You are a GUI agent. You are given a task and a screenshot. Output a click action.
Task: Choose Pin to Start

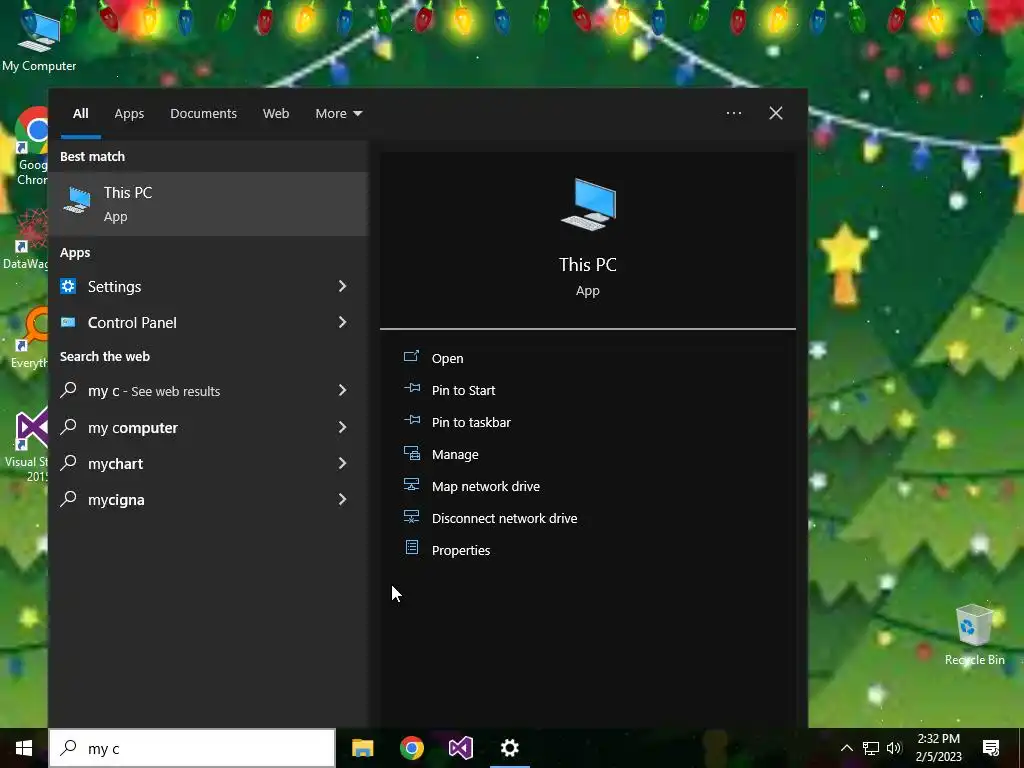tap(463, 390)
